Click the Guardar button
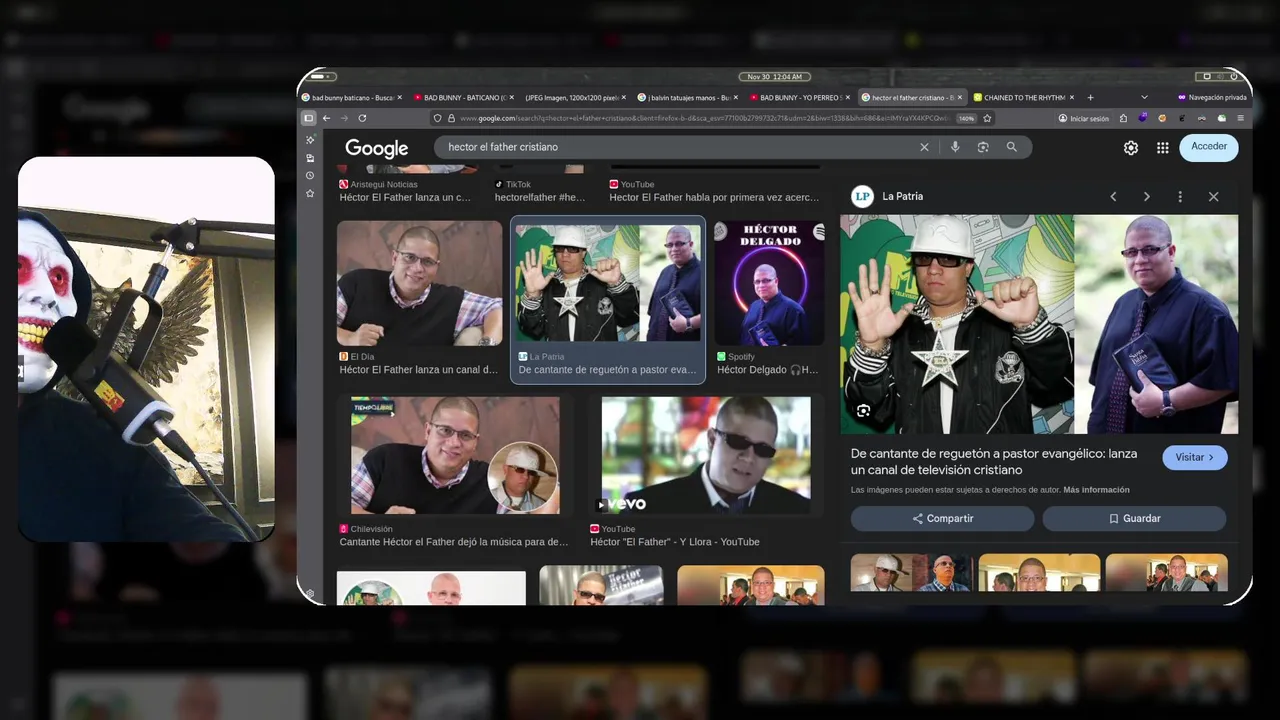The height and width of the screenshot is (720, 1280). click(x=1134, y=519)
